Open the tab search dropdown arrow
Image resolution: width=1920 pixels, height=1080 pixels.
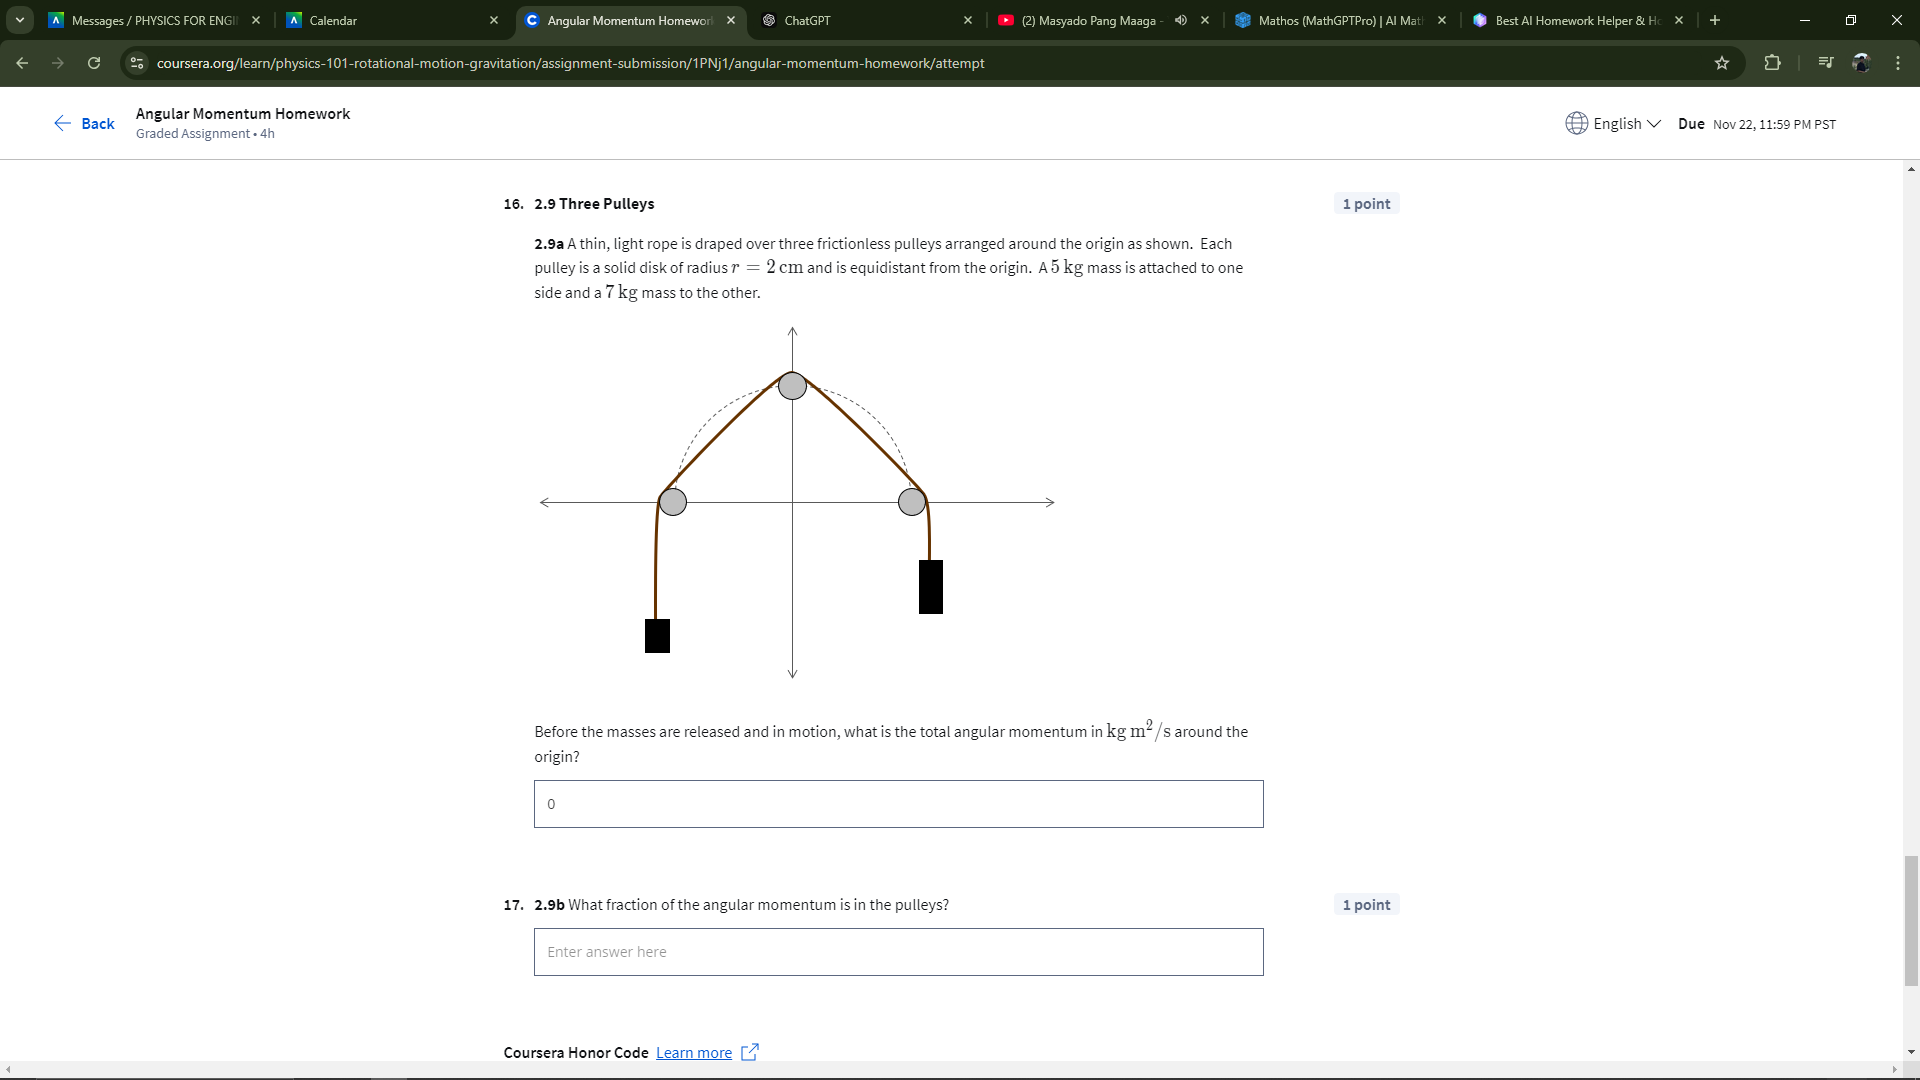pos(20,20)
